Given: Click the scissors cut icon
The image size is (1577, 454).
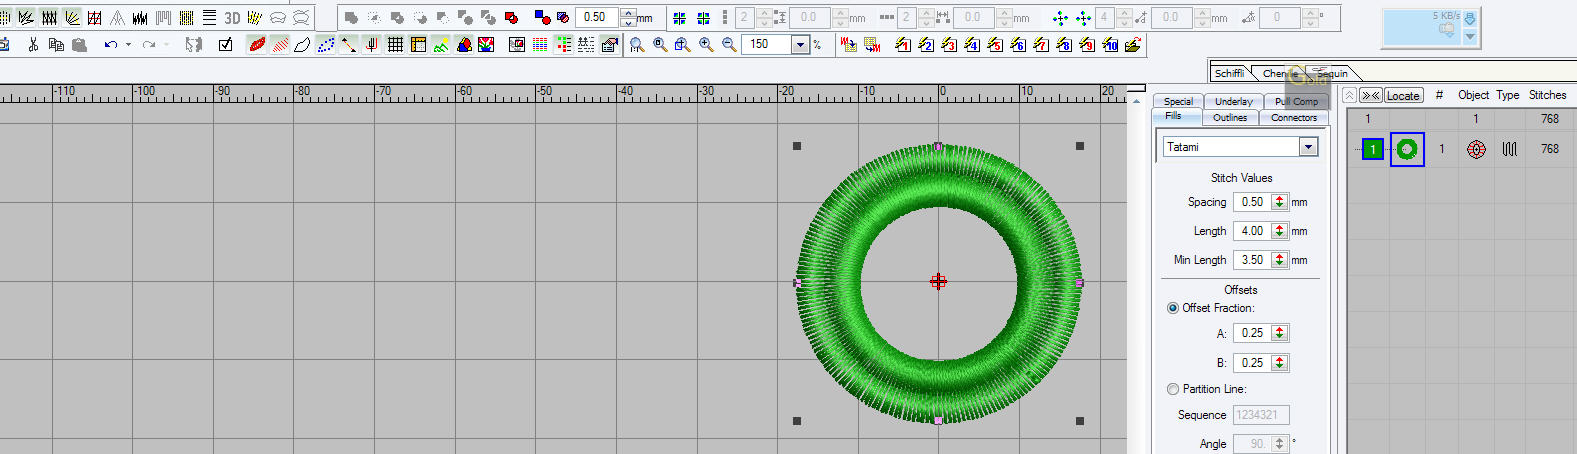Looking at the screenshot, I should pos(33,45).
